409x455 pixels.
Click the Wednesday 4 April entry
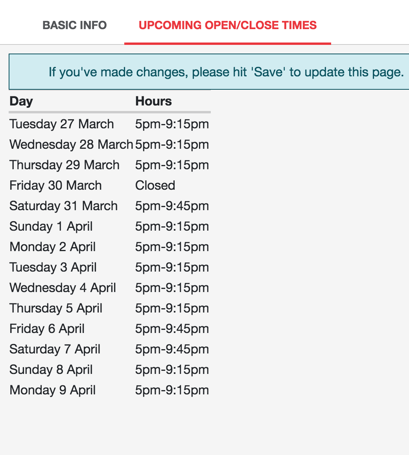point(109,288)
